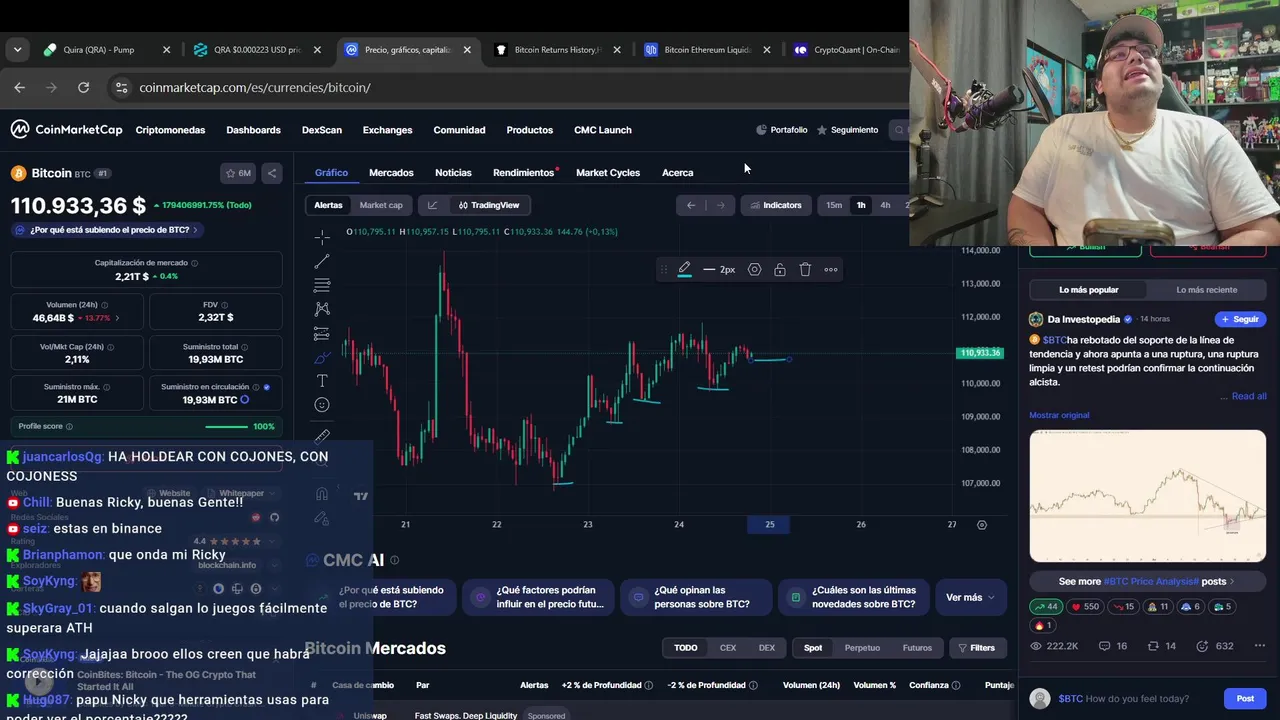The image size is (1280, 720).
Task: Click the browser address bar URL
Action: pyautogui.click(x=255, y=88)
